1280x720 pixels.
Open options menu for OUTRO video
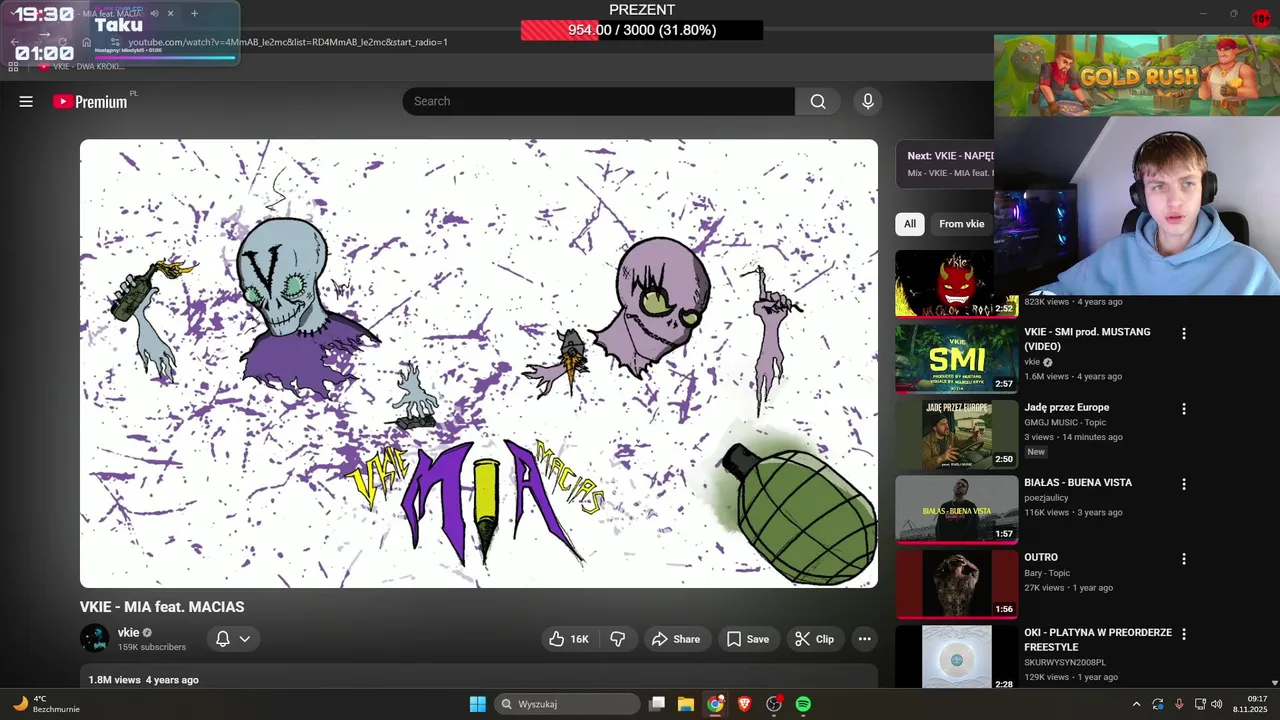(x=1184, y=559)
